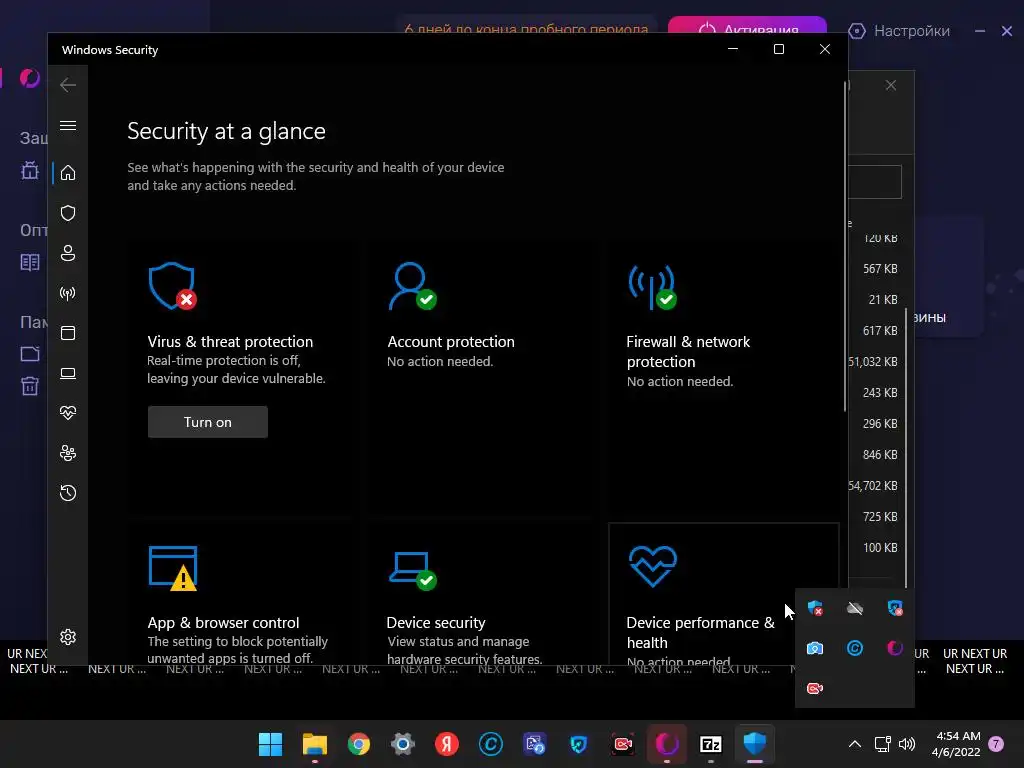
Task: Open Device security sidebar laptop icon
Action: [x=68, y=373]
